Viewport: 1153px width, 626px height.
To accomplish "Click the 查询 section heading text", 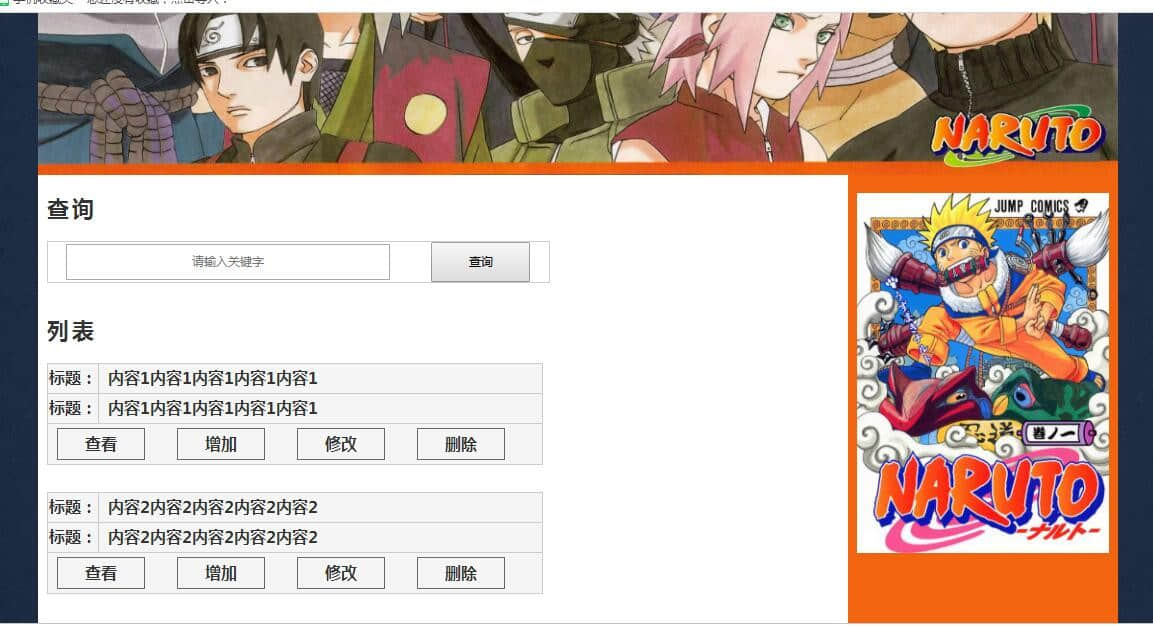I will (x=71, y=210).
